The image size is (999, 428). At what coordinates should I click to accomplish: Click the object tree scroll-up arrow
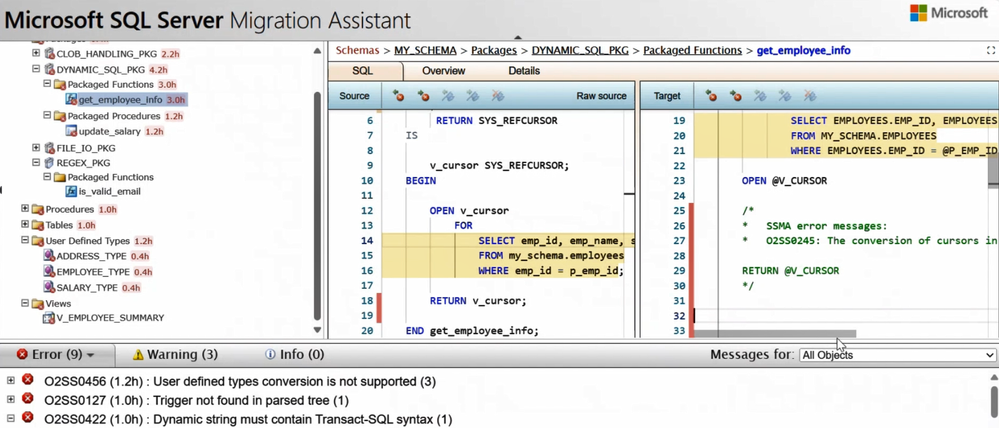(318, 51)
